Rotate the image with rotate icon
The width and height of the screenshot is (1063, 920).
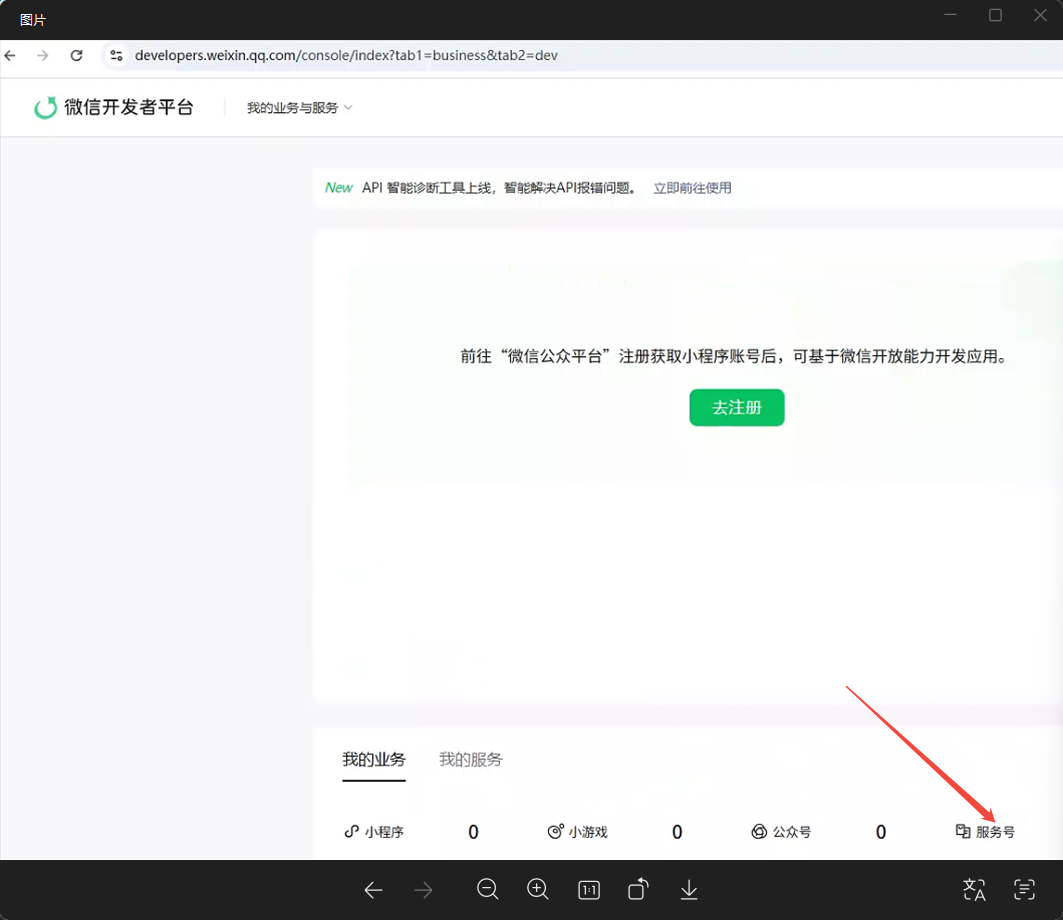[x=638, y=890]
